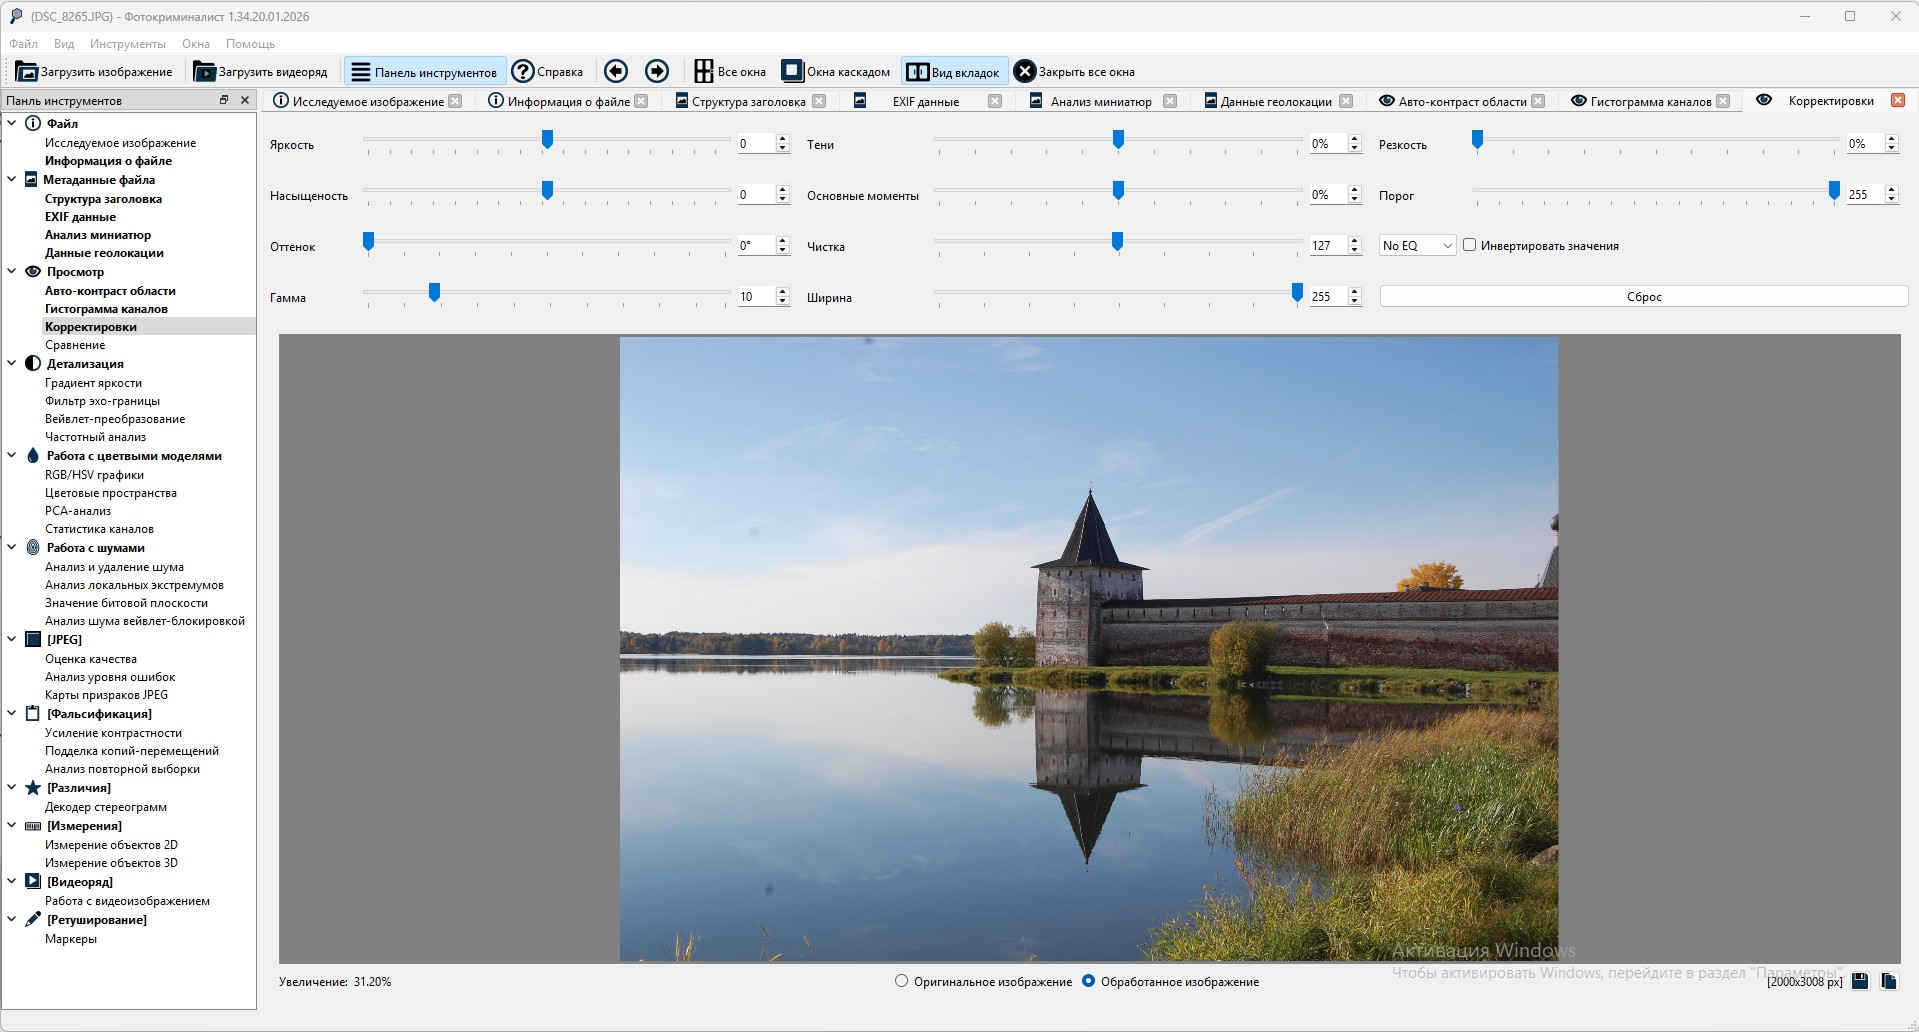
Task: Enable Инвертировать значения checkbox
Action: pyautogui.click(x=1469, y=245)
